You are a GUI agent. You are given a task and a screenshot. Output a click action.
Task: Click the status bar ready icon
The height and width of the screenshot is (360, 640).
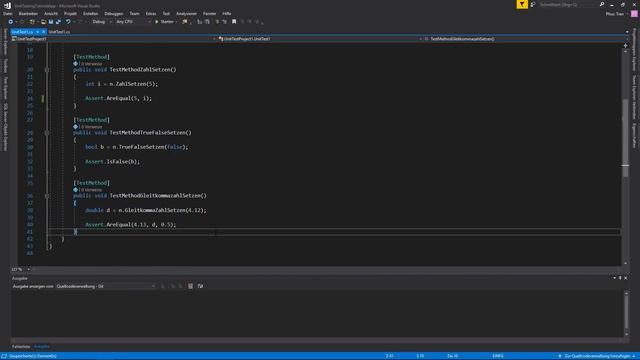(x=4, y=356)
